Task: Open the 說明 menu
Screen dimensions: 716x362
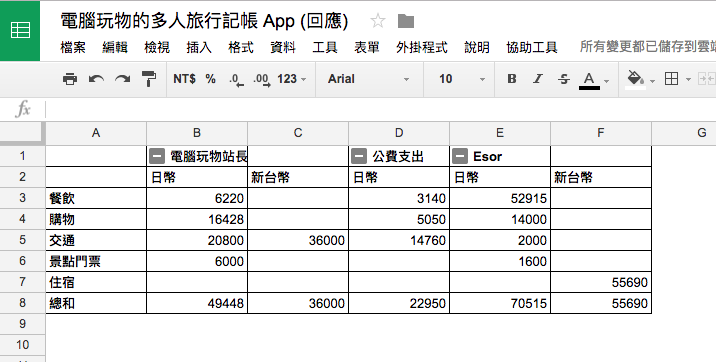Action: (x=477, y=47)
